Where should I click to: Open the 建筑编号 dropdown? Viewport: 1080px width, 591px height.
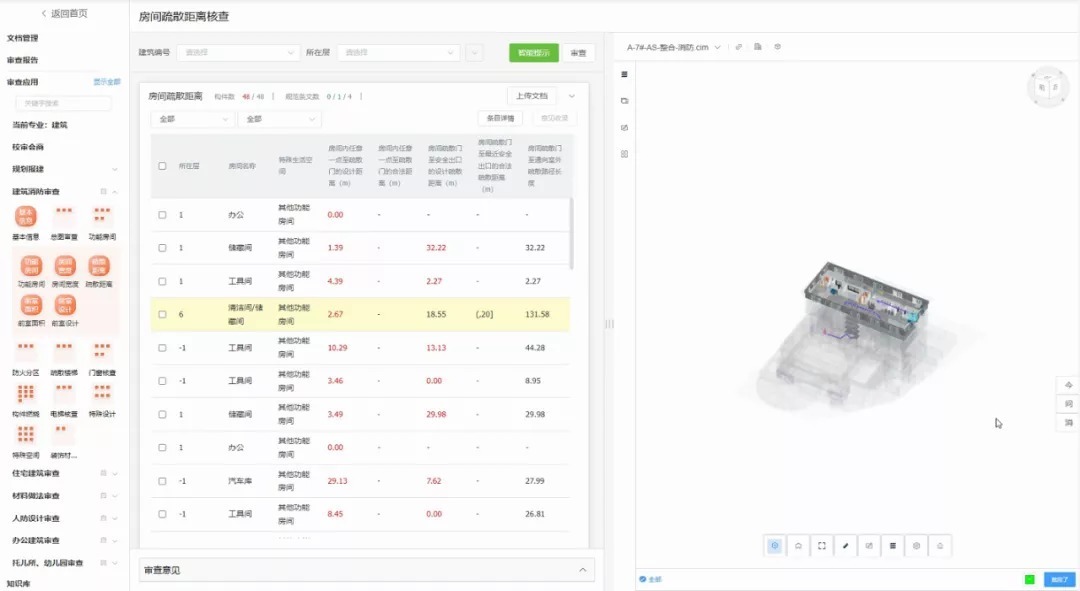pos(237,52)
